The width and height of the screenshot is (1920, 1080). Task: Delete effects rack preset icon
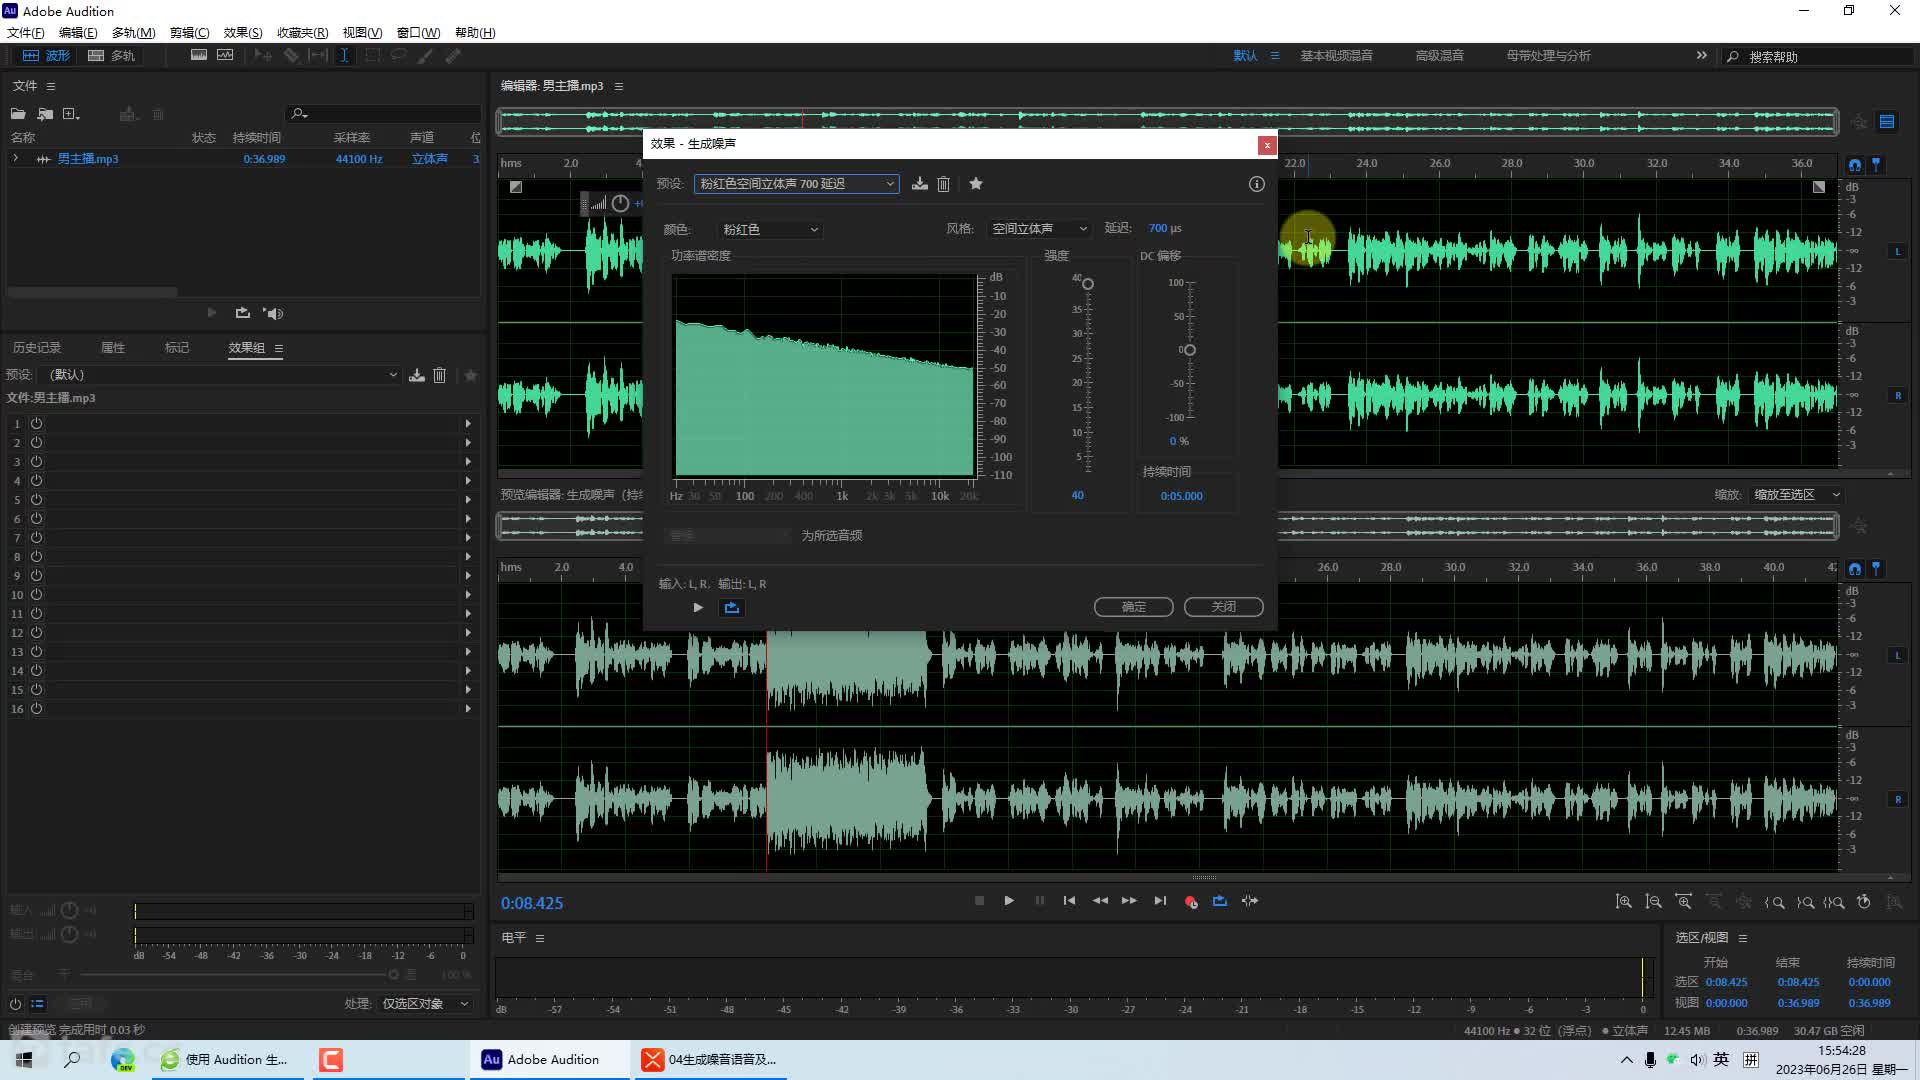pos(439,375)
